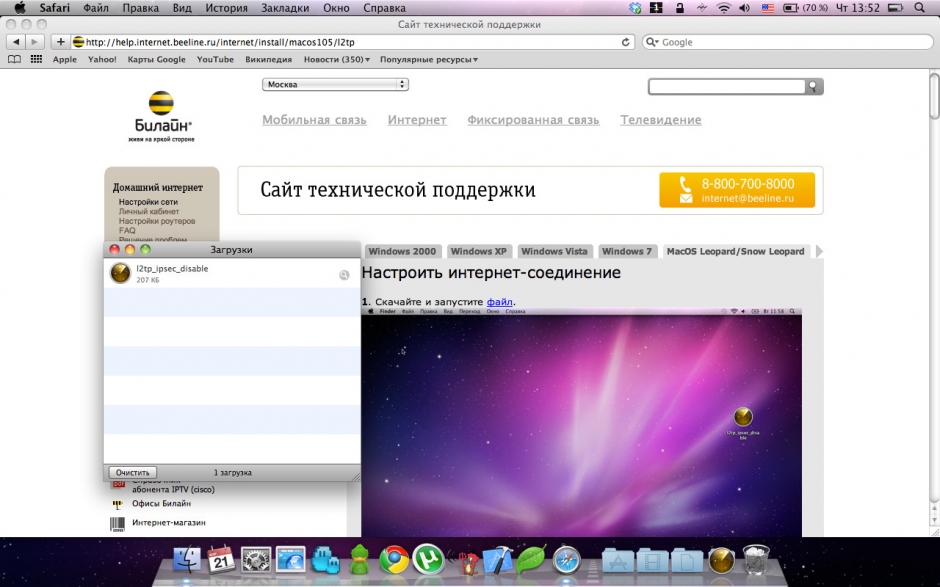Go forward using the Safari forward arrow
Image resolution: width=940 pixels, height=587 pixels.
click(35, 42)
